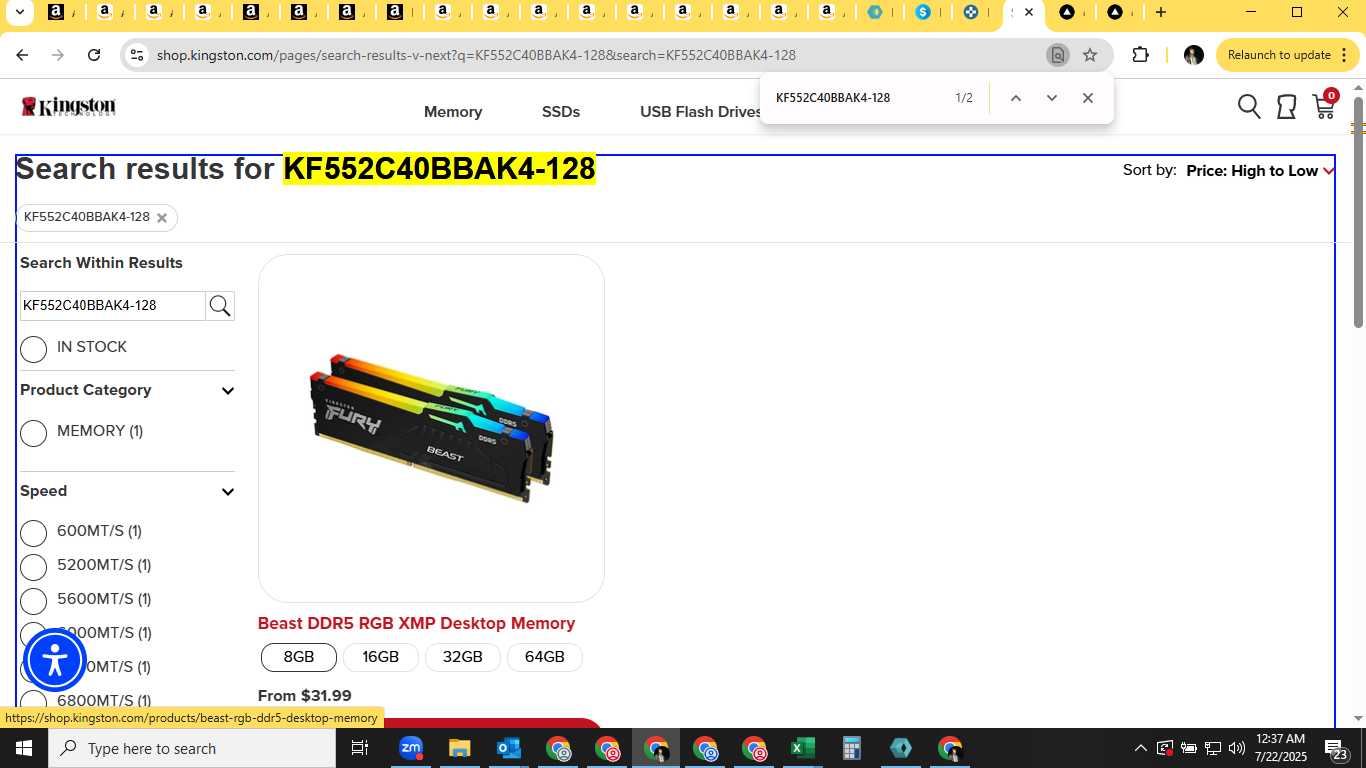Screen dimensions: 1366x768
Task: View site information icon in address bar
Action: [x=137, y=55]
